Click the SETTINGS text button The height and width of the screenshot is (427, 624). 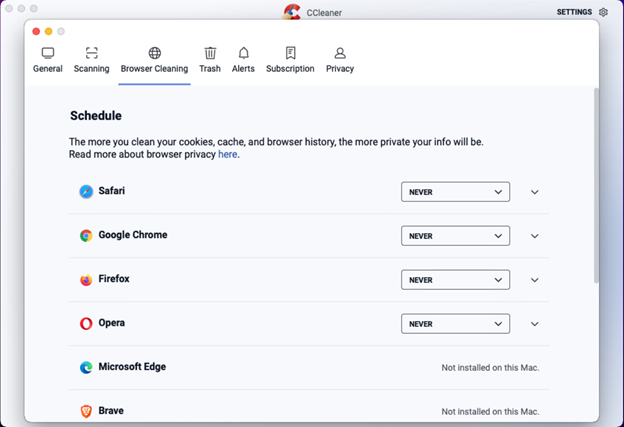(574, 12)
